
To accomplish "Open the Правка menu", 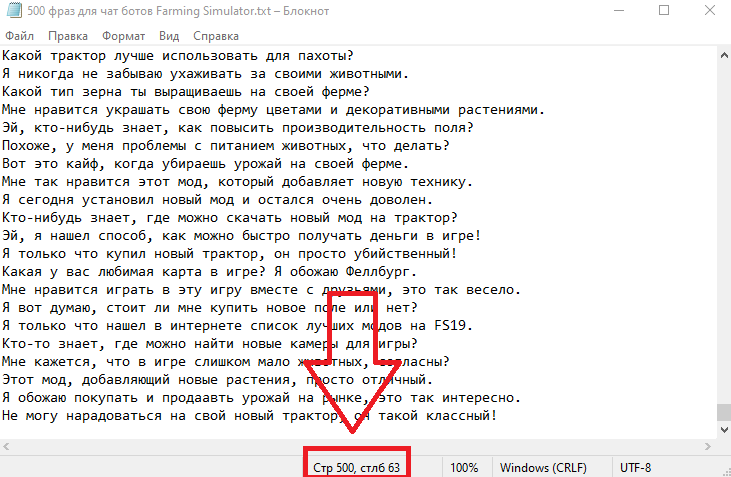I will pos(68,36).
